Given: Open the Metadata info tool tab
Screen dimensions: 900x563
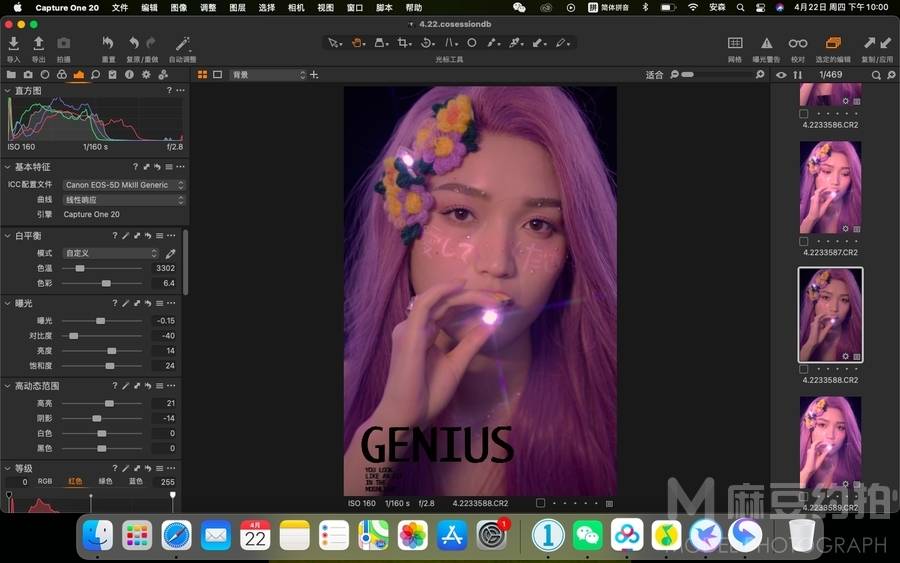Looking at the screenshot, I should [129, 75].
